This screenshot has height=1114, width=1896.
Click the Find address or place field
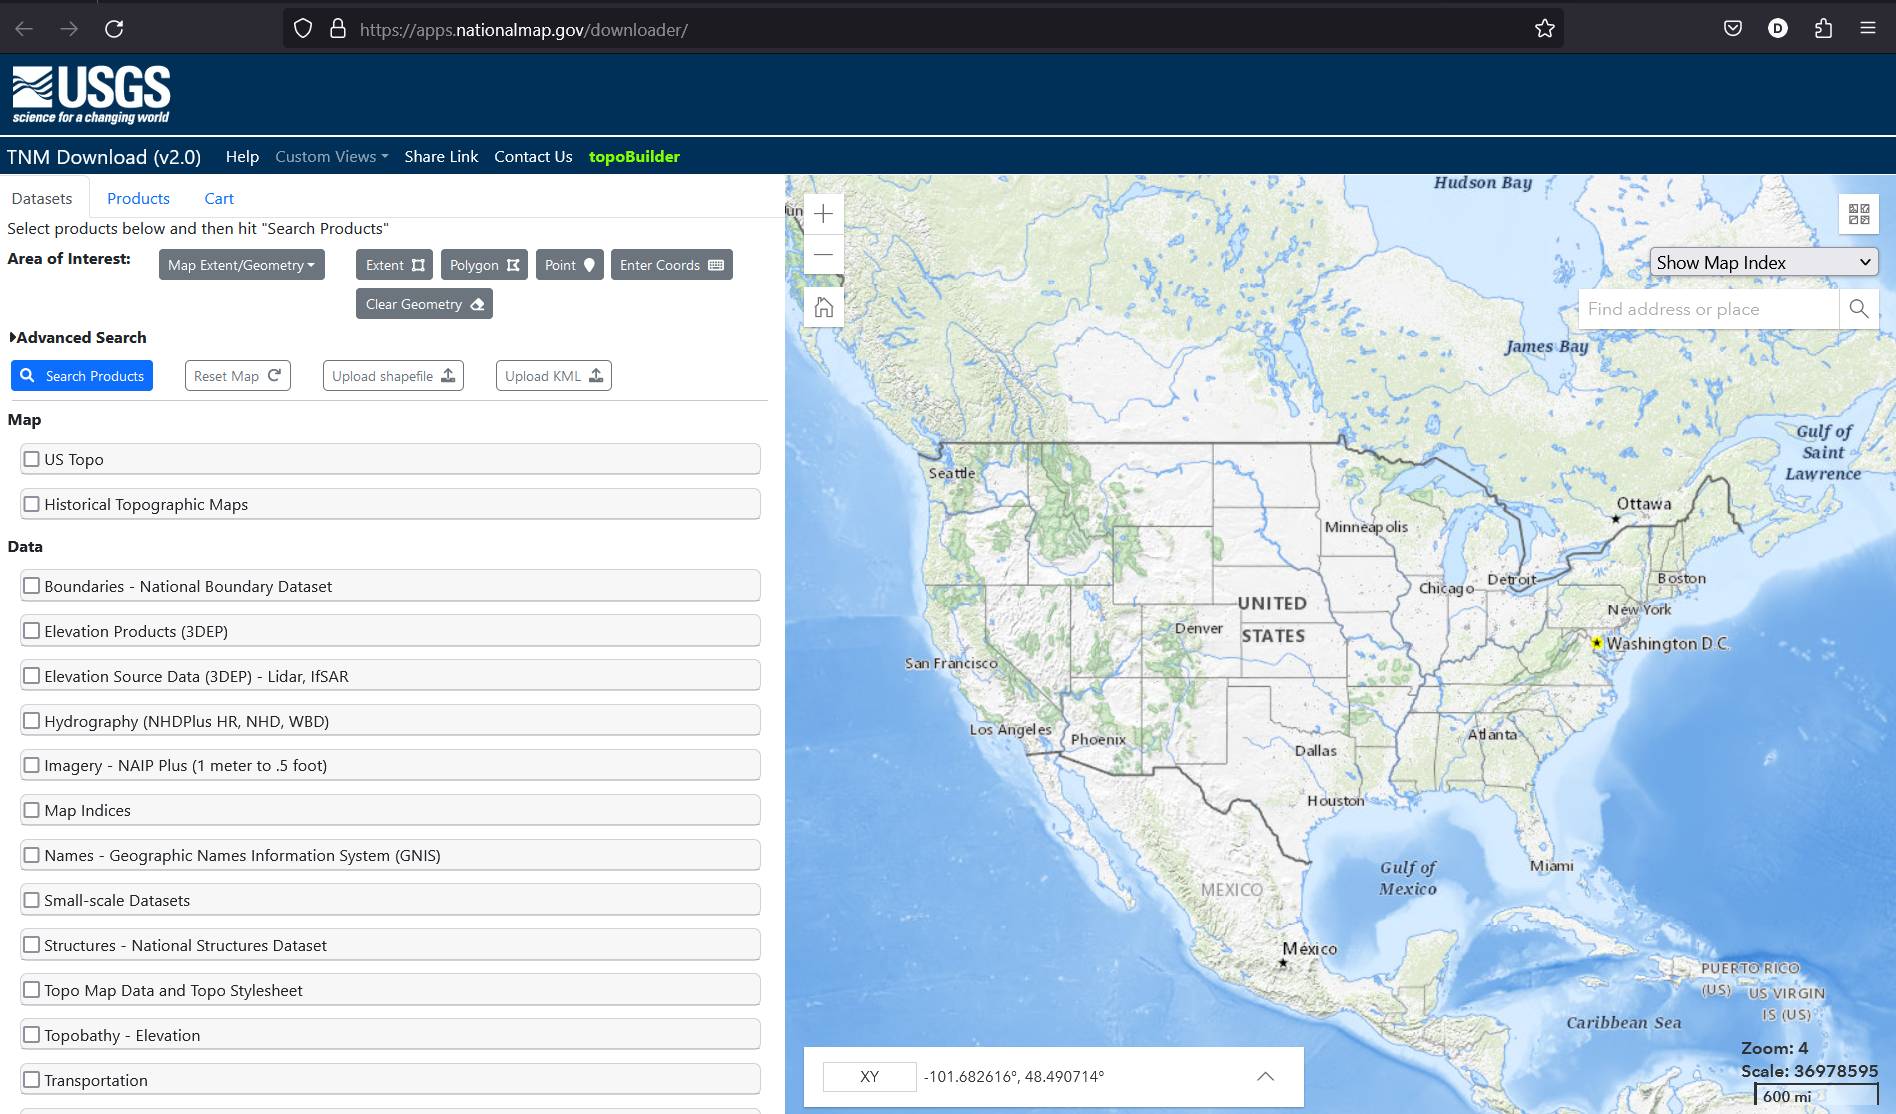(x=1708, y=309)
